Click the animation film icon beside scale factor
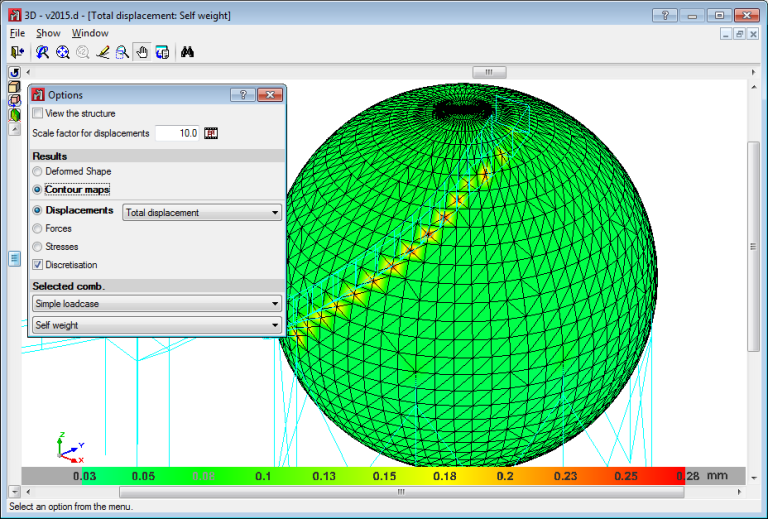768x519 pixels. 211,133
